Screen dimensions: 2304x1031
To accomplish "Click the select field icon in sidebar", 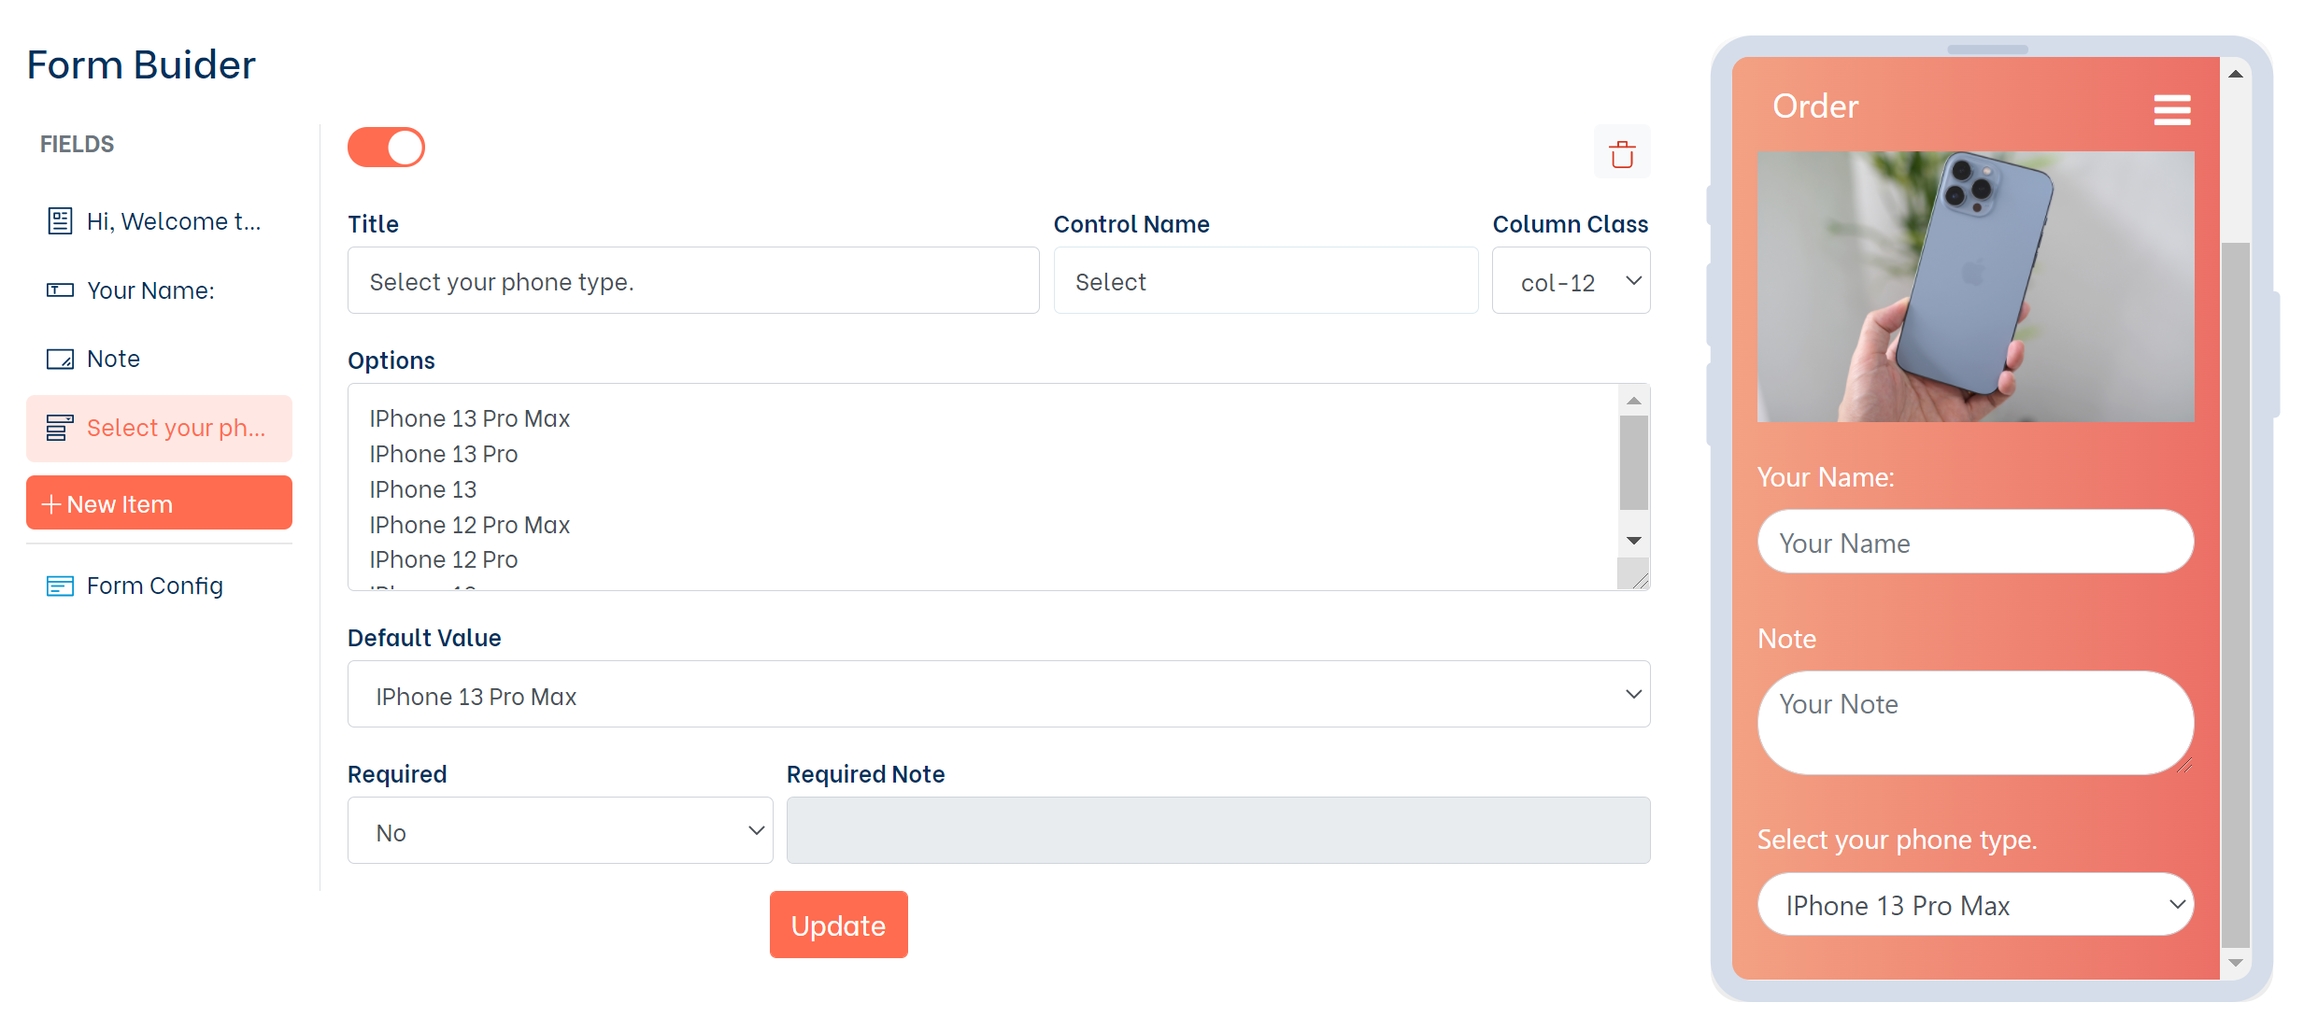I will click(60, 428).
